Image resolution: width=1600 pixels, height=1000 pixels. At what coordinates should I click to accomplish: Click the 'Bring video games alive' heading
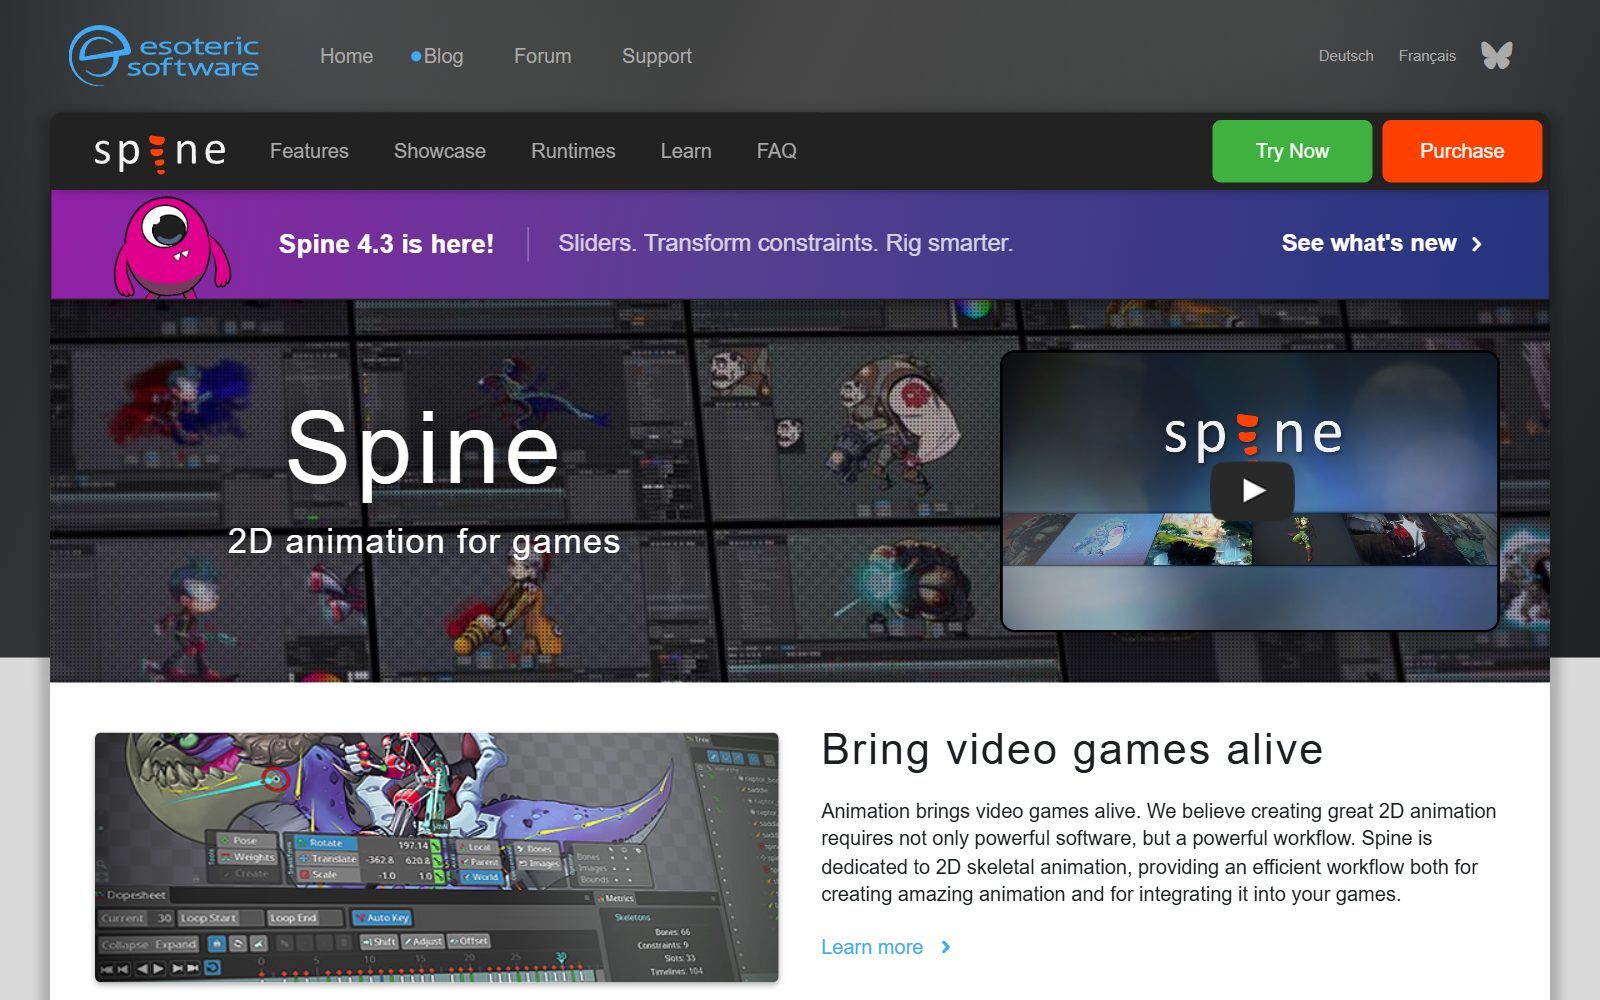coord(1072,750)
